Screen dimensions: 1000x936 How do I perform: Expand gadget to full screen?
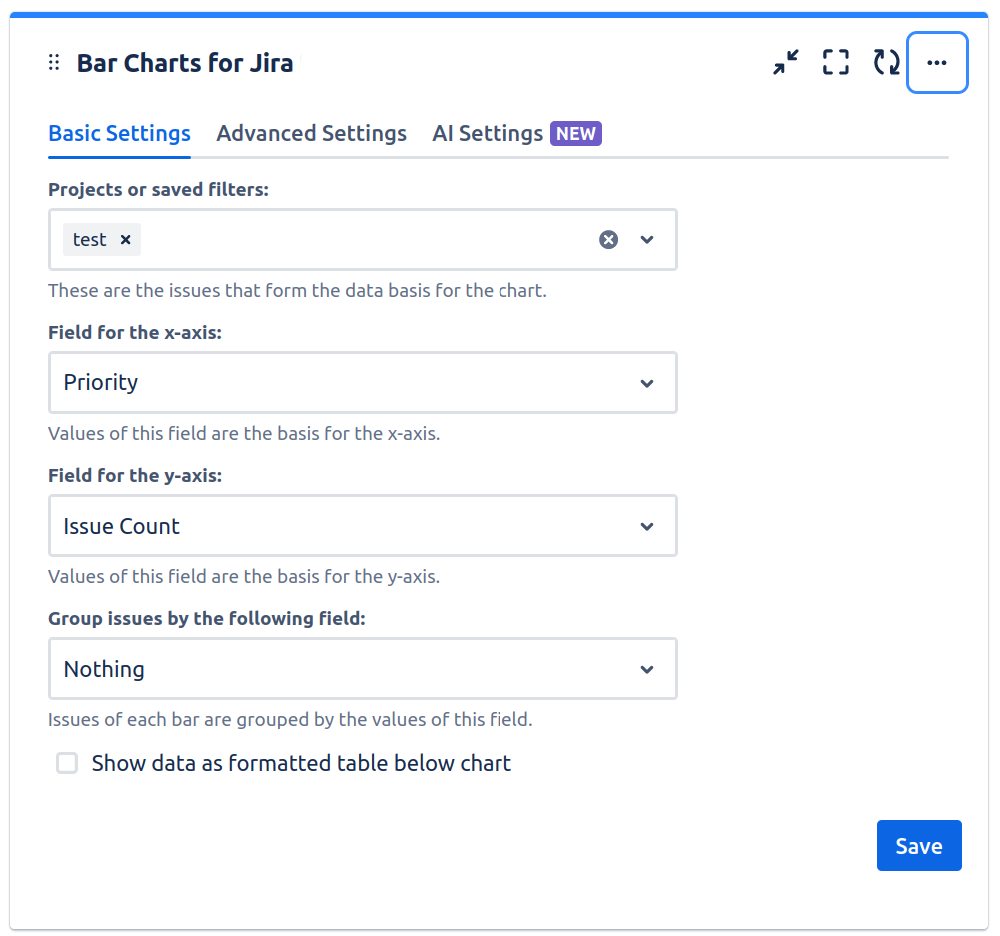[836, 63]
